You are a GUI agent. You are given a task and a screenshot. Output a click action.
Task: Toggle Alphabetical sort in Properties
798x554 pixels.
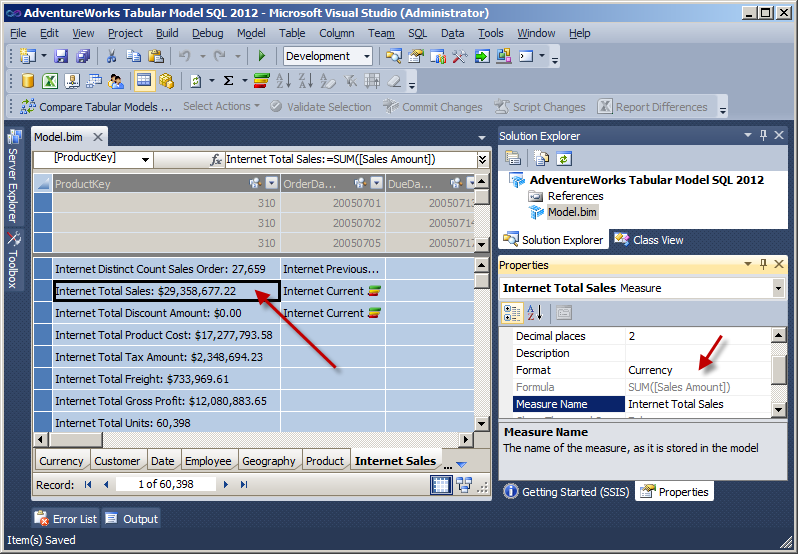535,313
